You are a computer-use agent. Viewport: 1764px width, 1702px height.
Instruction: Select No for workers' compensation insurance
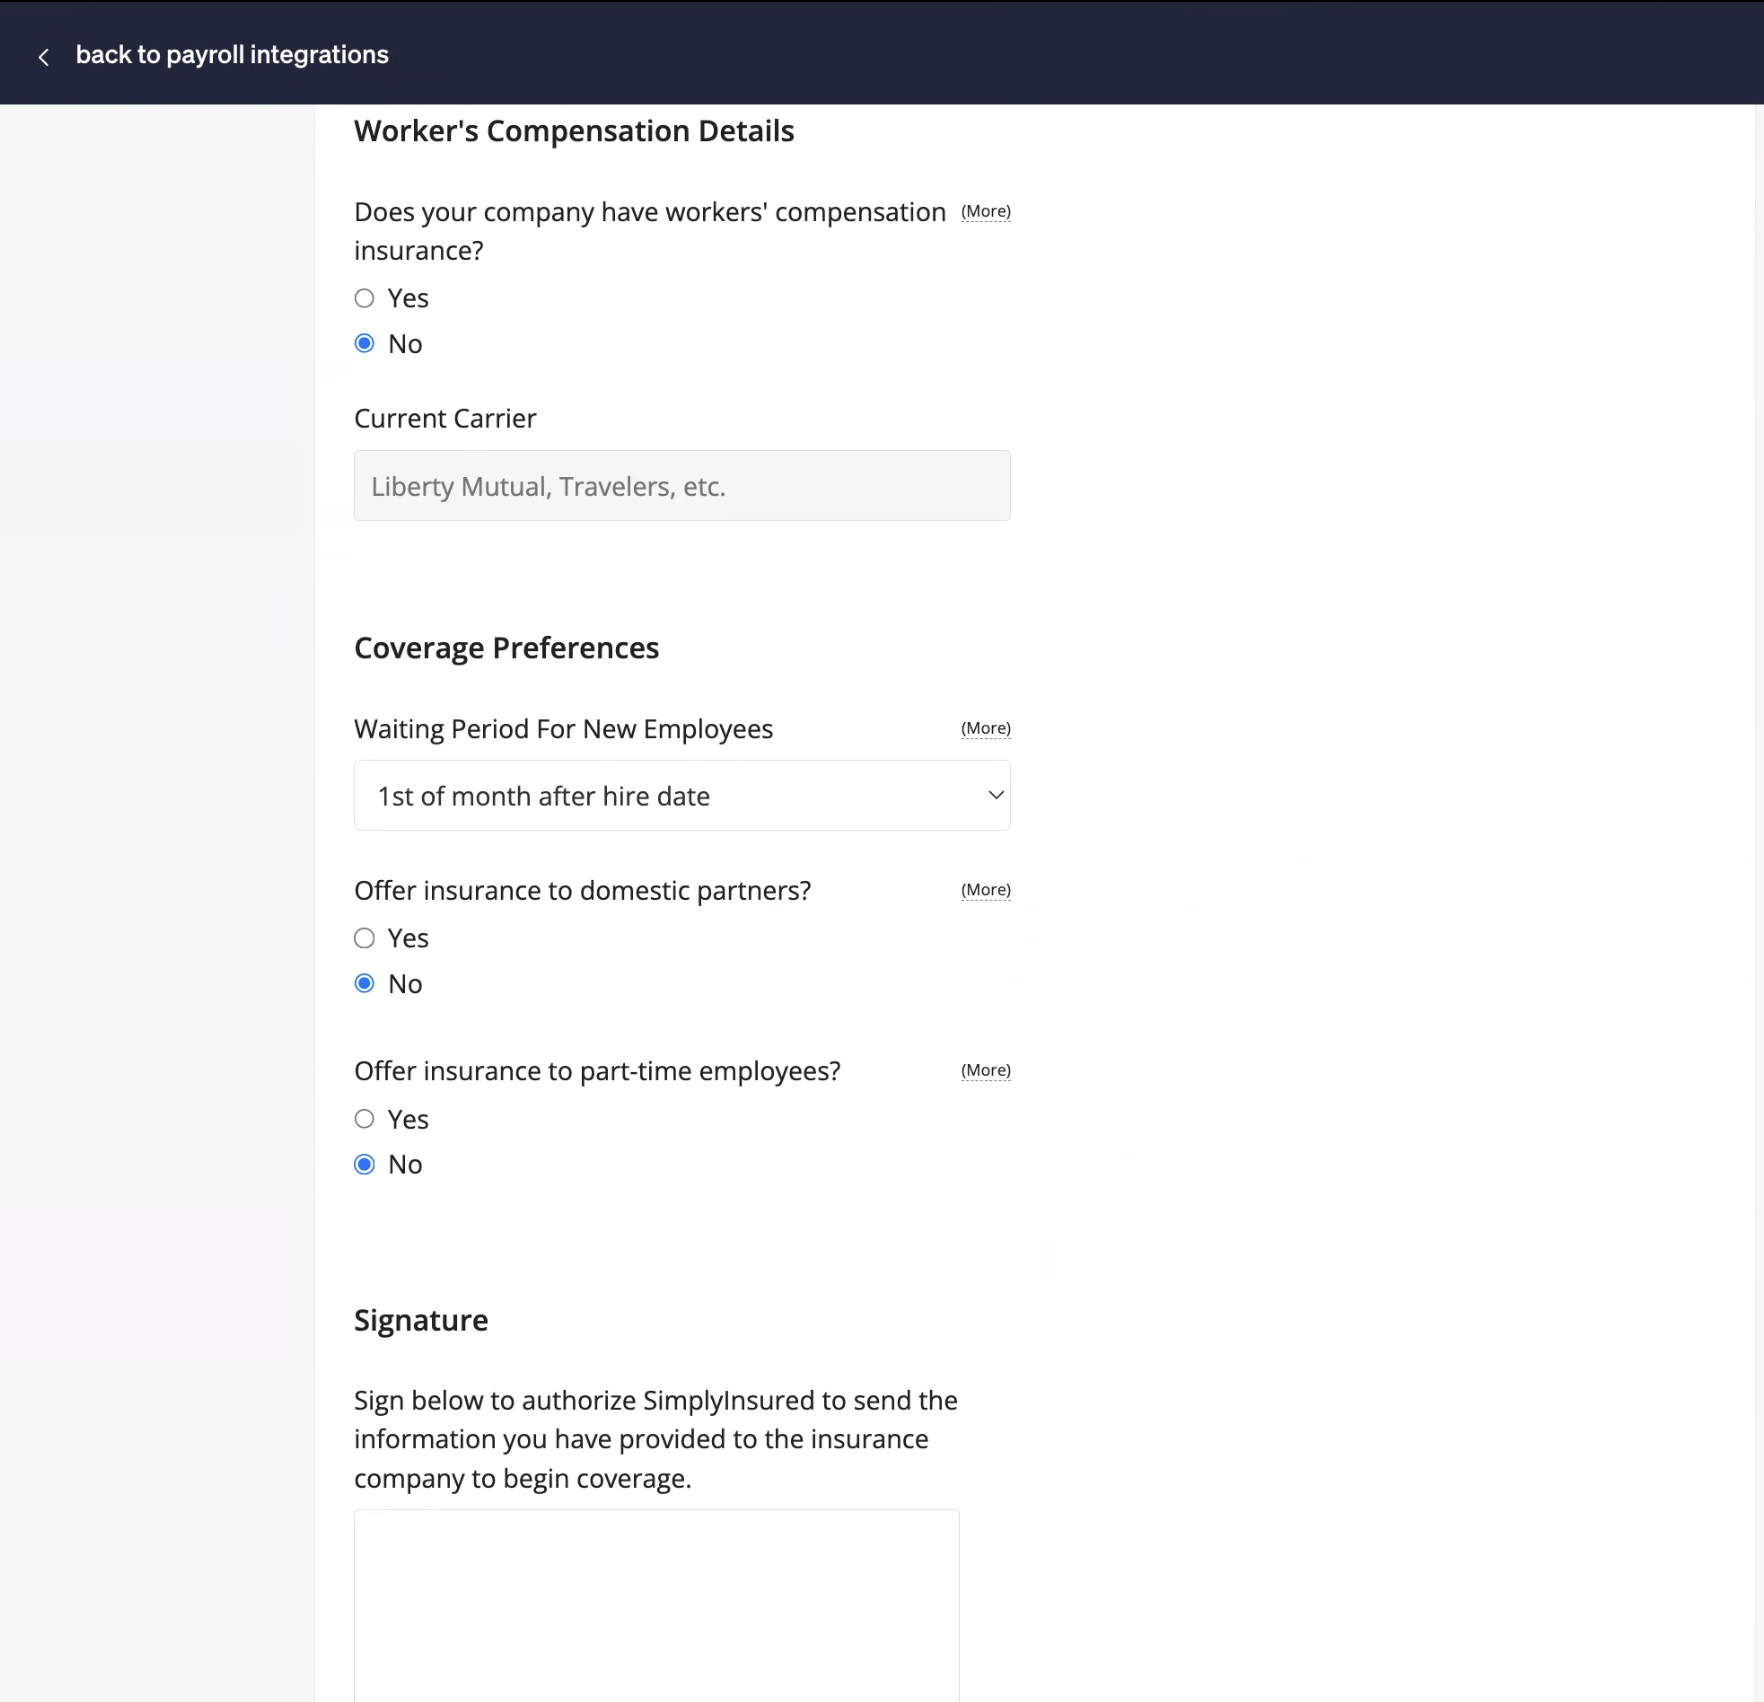click(x=364, y=343)
